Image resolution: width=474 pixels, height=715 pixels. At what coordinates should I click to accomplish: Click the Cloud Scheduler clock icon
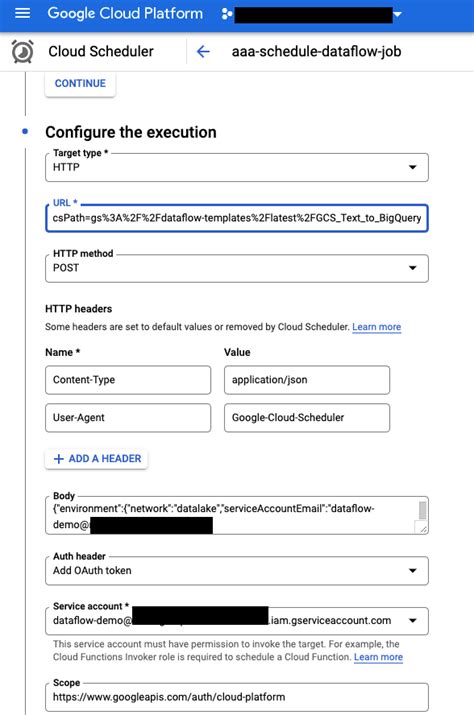click(x=22, y=52)
